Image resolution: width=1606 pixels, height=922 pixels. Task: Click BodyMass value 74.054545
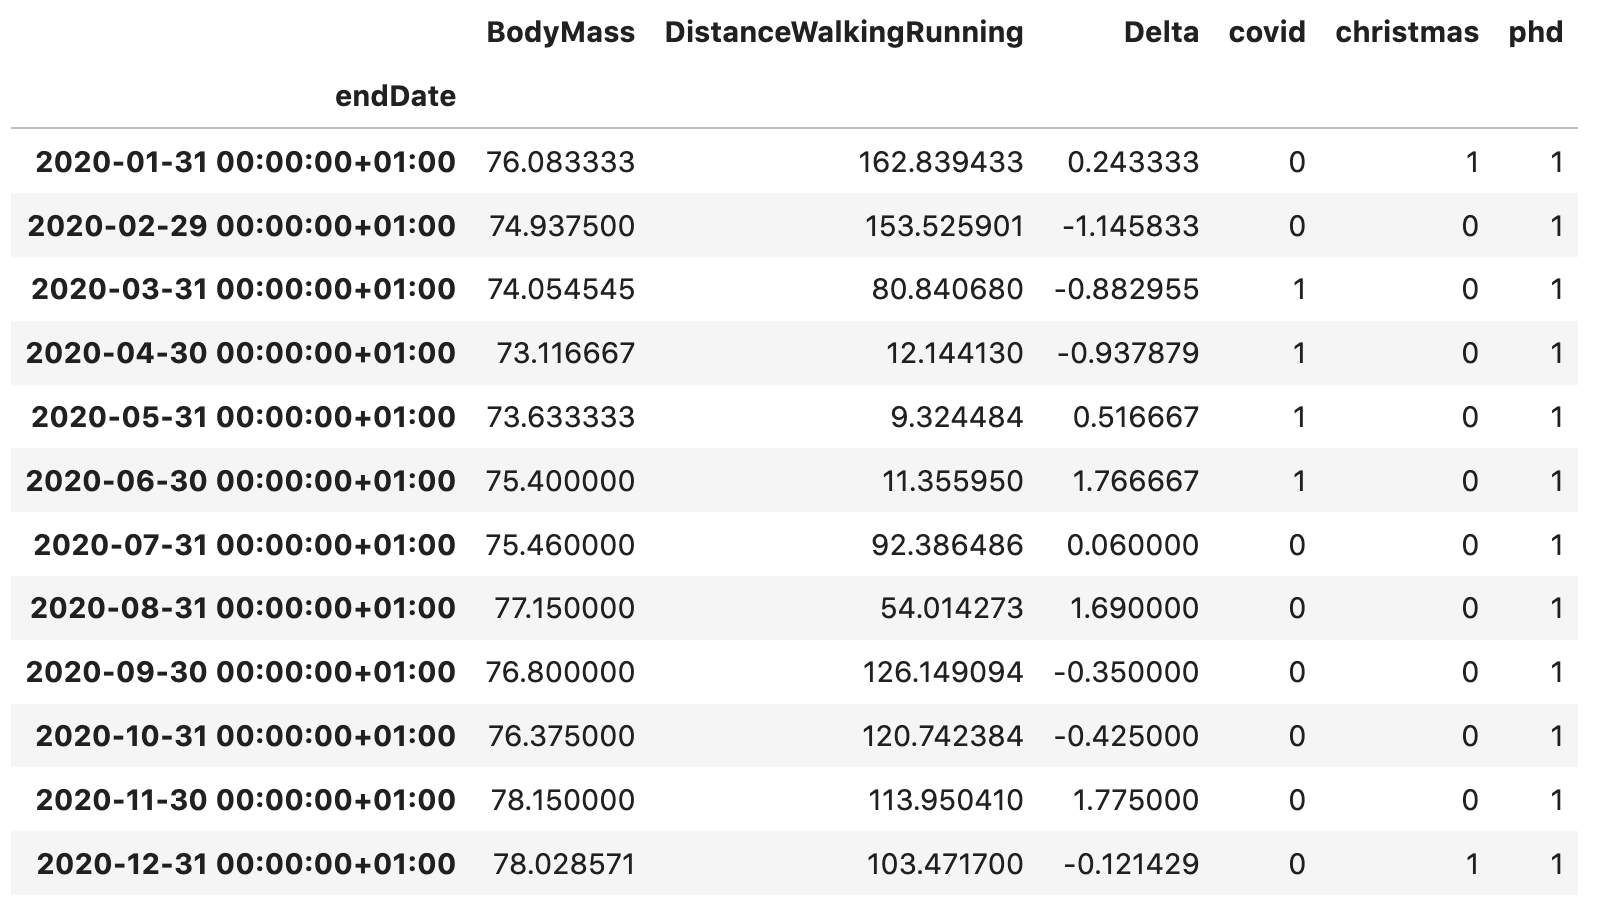point(560,290)
